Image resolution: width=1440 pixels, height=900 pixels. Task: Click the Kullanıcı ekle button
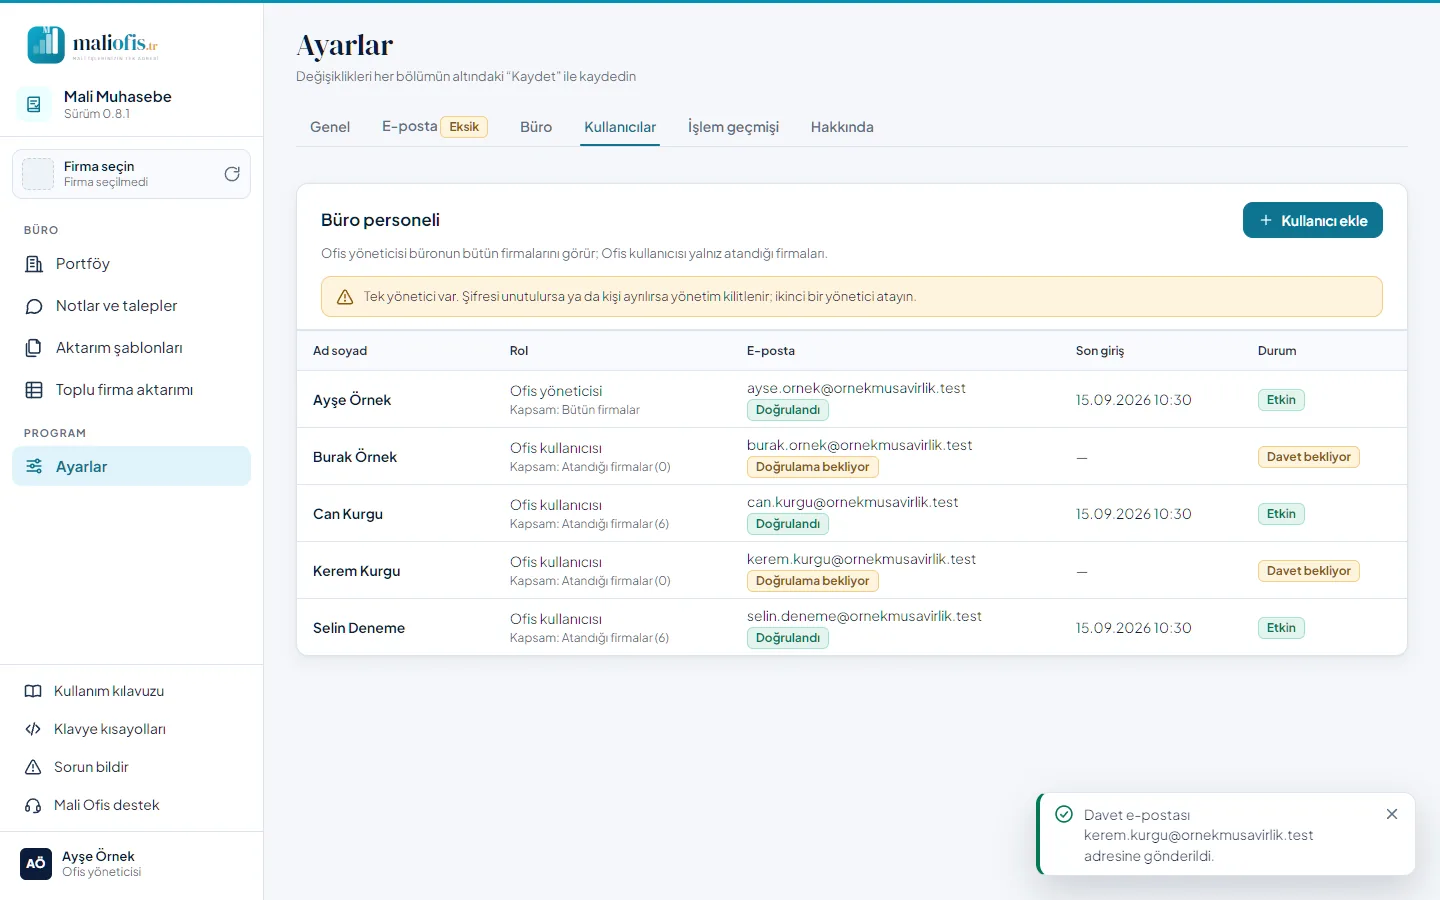(1312, 220)
